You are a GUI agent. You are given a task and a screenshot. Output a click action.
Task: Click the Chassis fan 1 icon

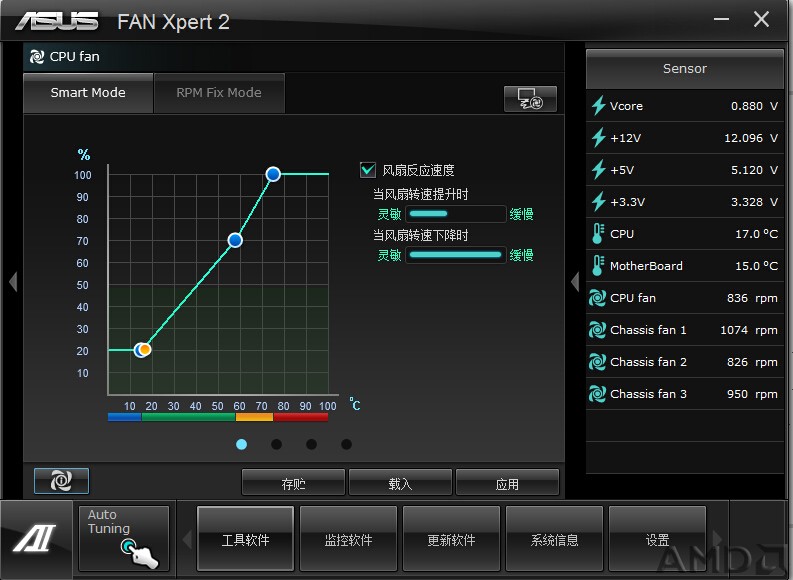tap(597, 330)
